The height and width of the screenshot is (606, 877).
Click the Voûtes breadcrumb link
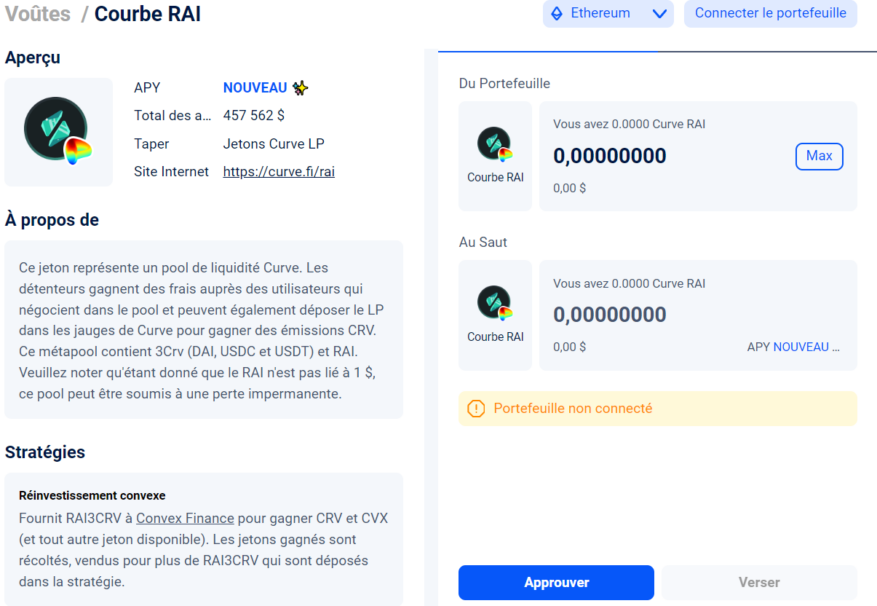point(37,13)
